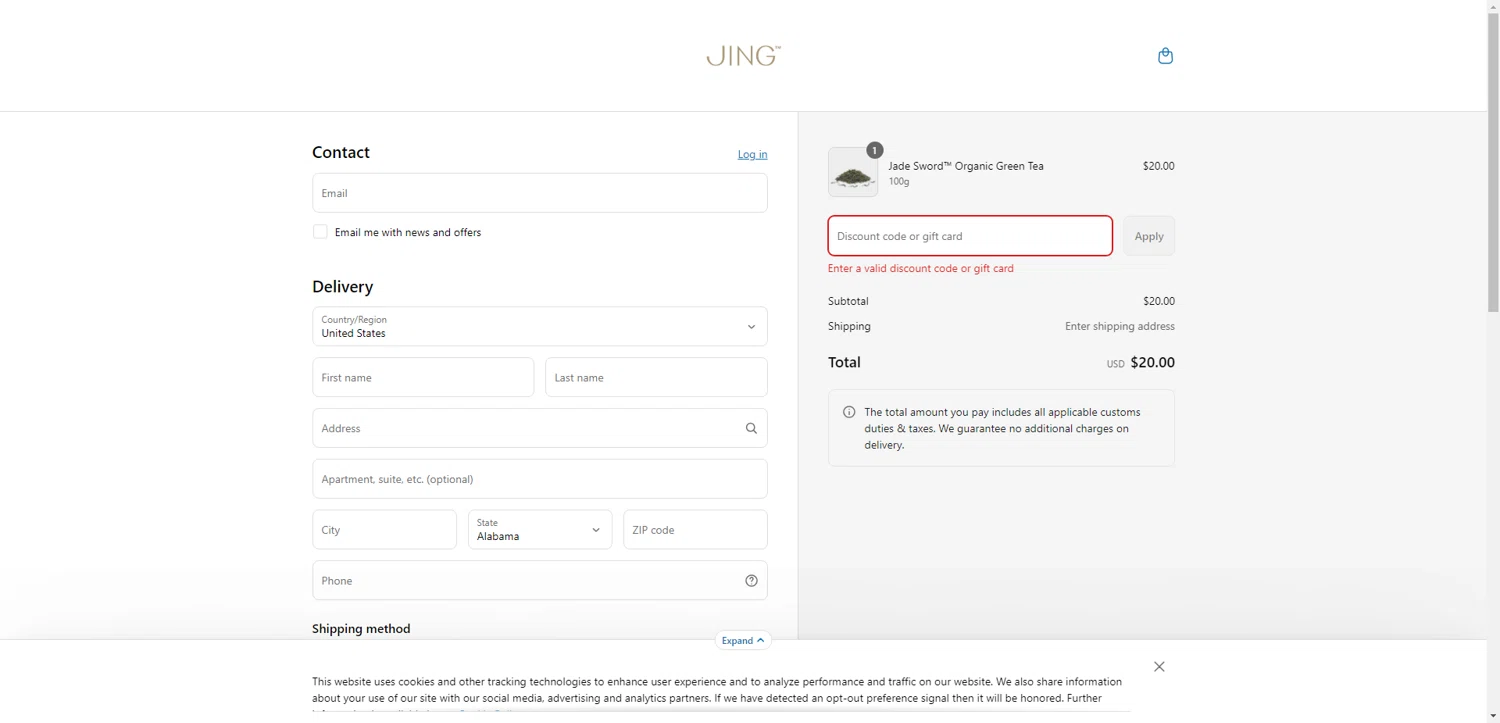Click the quantity badge on product thumbnail
1500x723 pixels.
[874, 150]
